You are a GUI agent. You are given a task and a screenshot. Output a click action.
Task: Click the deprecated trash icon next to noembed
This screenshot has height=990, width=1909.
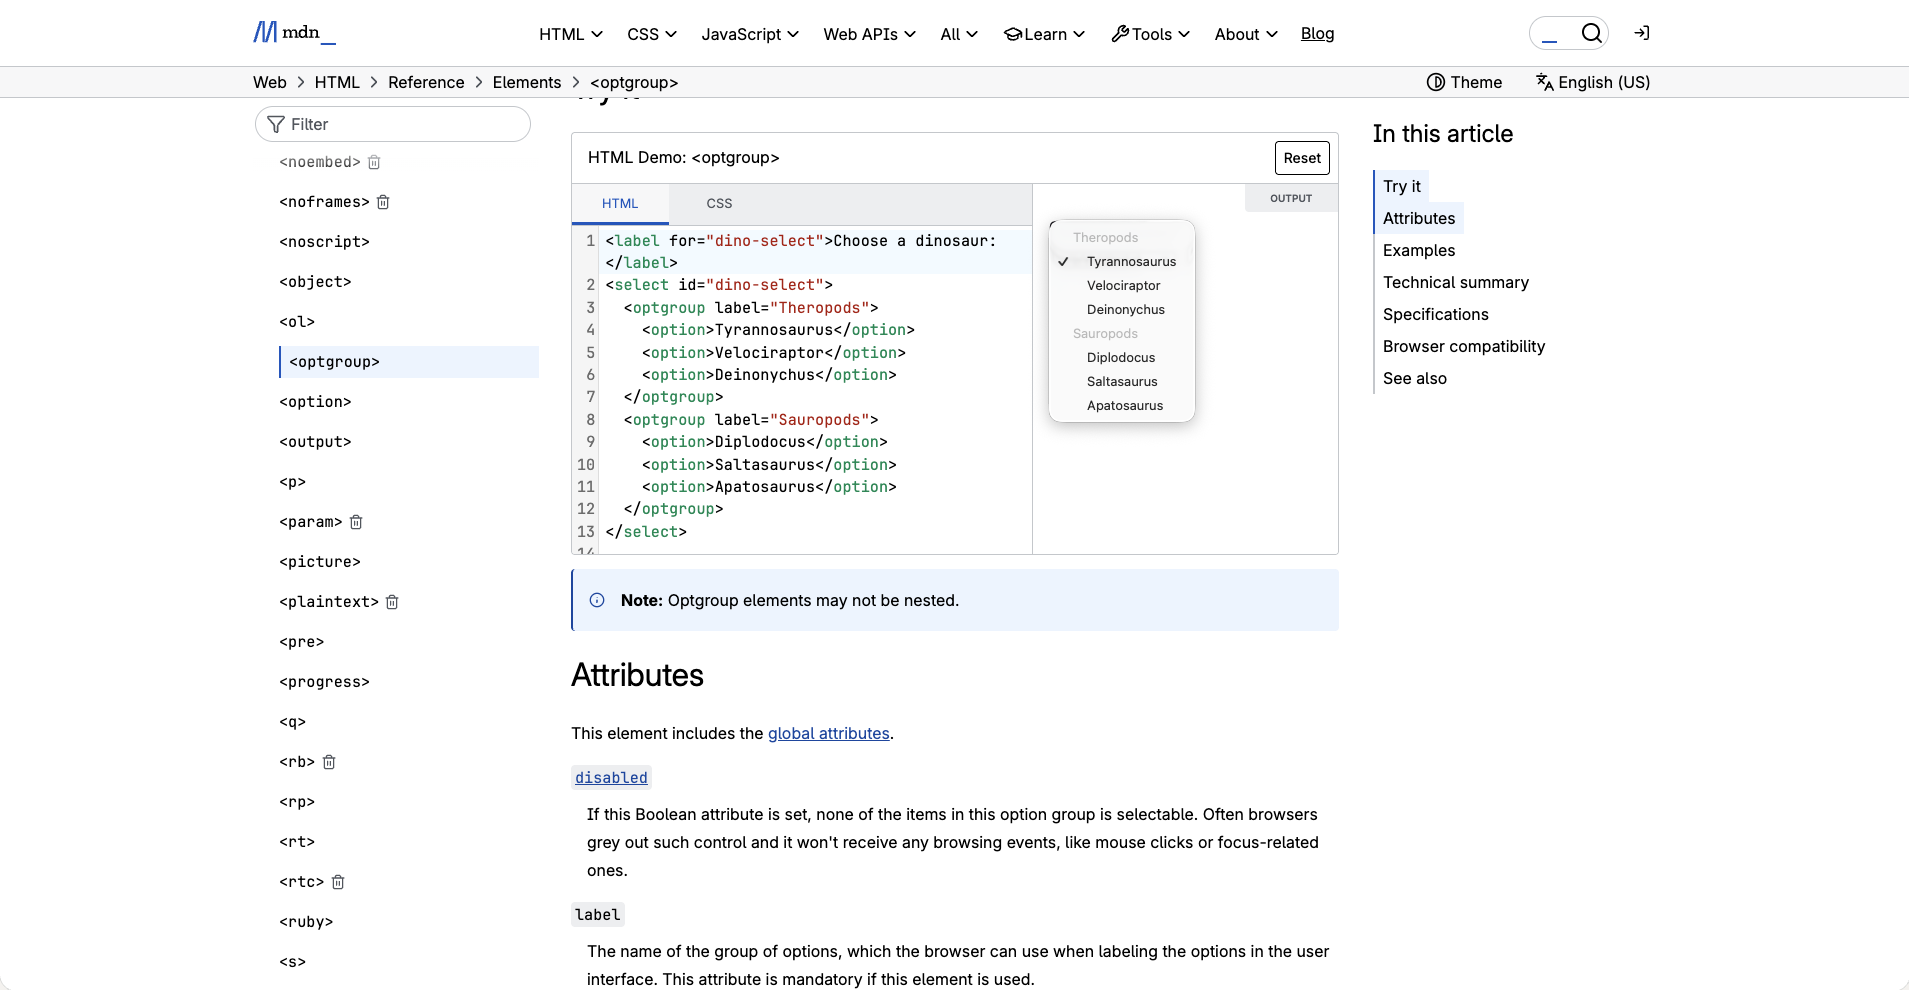tap(374, 162)
